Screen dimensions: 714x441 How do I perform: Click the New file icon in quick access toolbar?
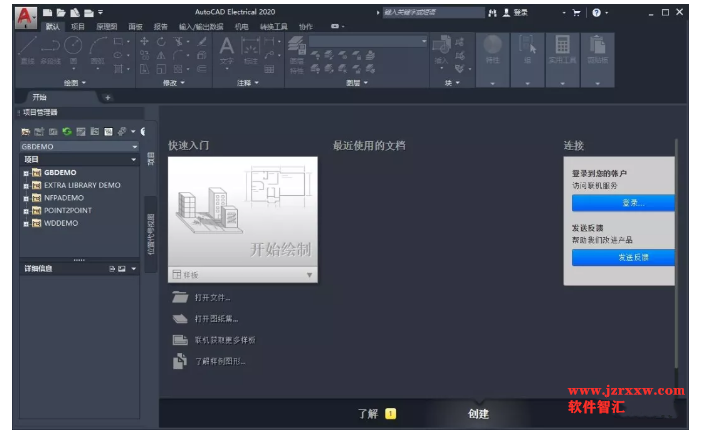(x=47, y=13)
